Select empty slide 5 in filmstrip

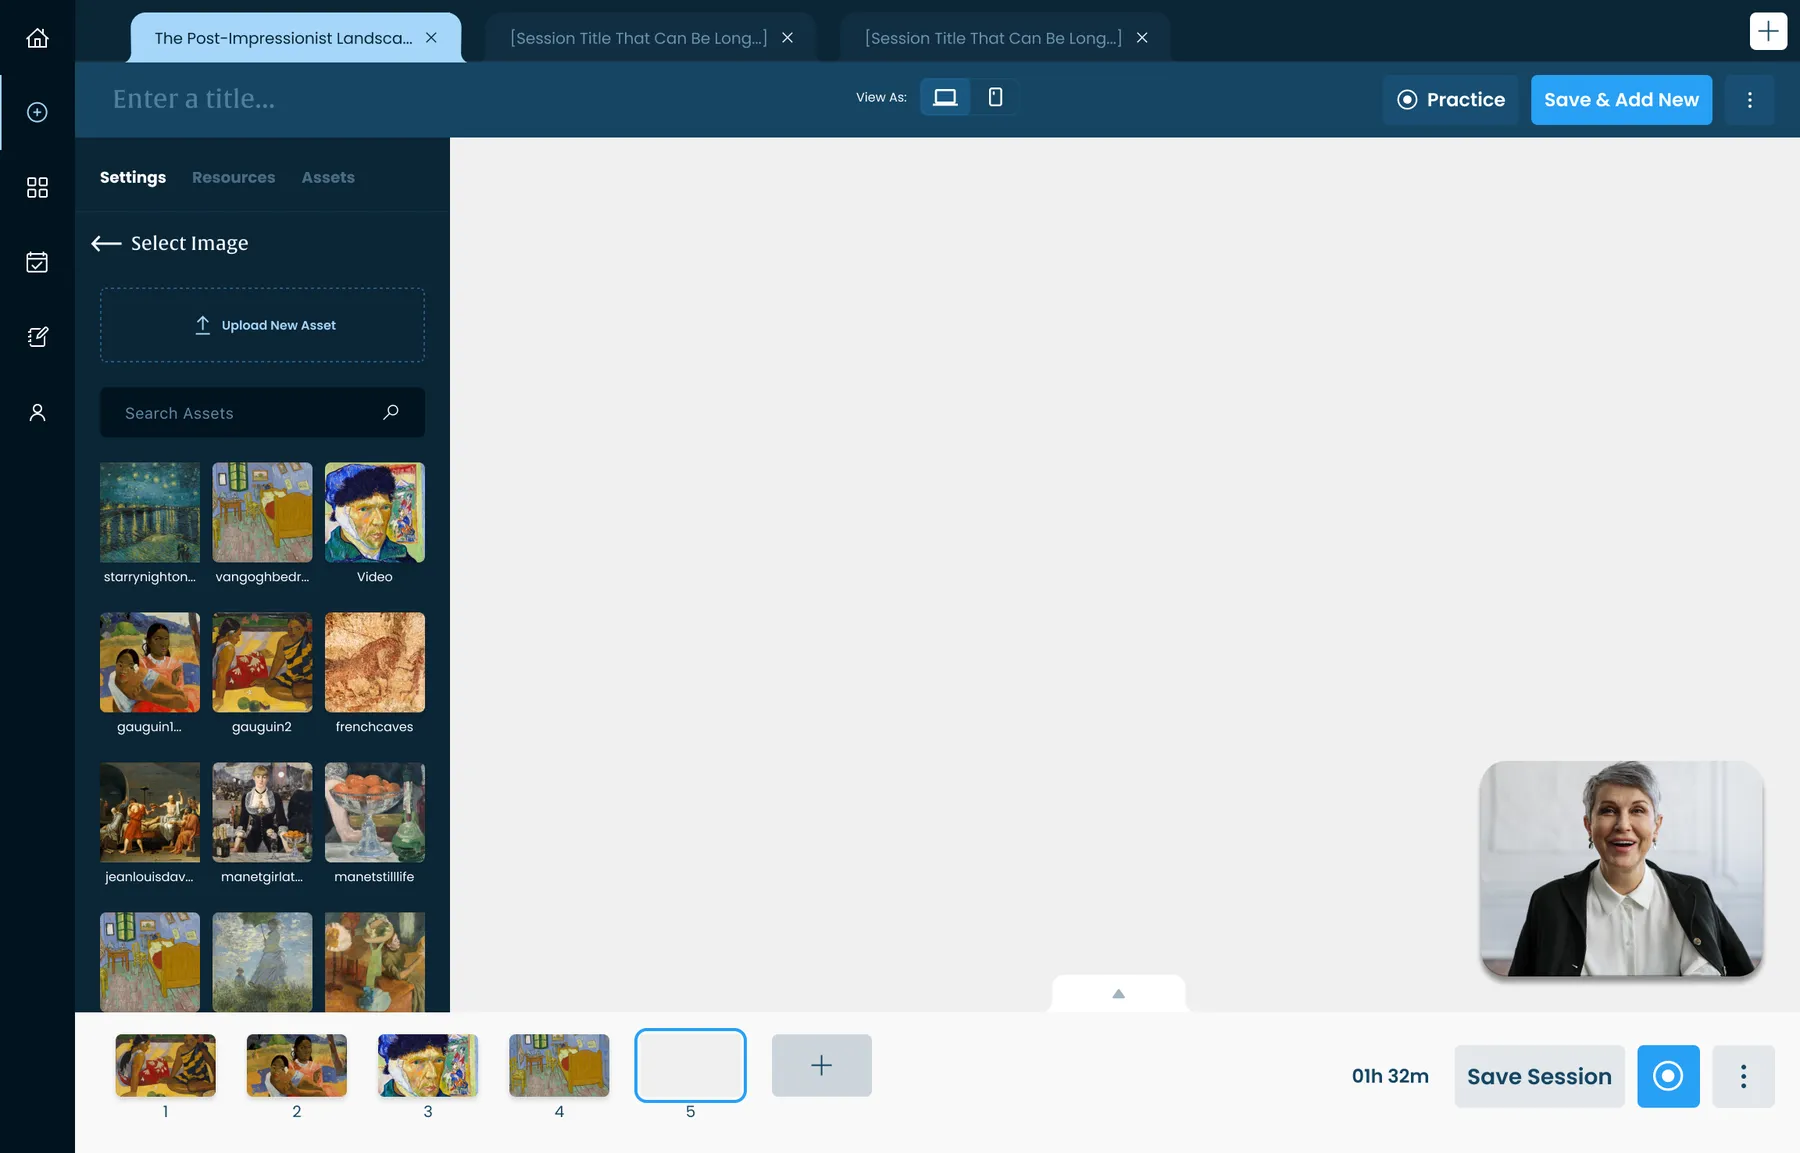coord(690,1065)
